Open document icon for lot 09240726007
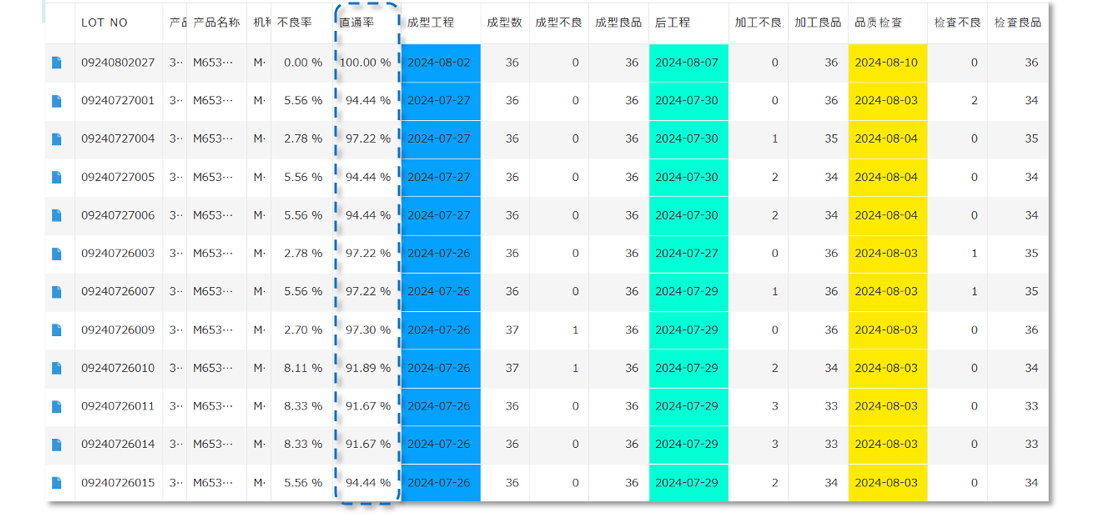 coord(57,292)
